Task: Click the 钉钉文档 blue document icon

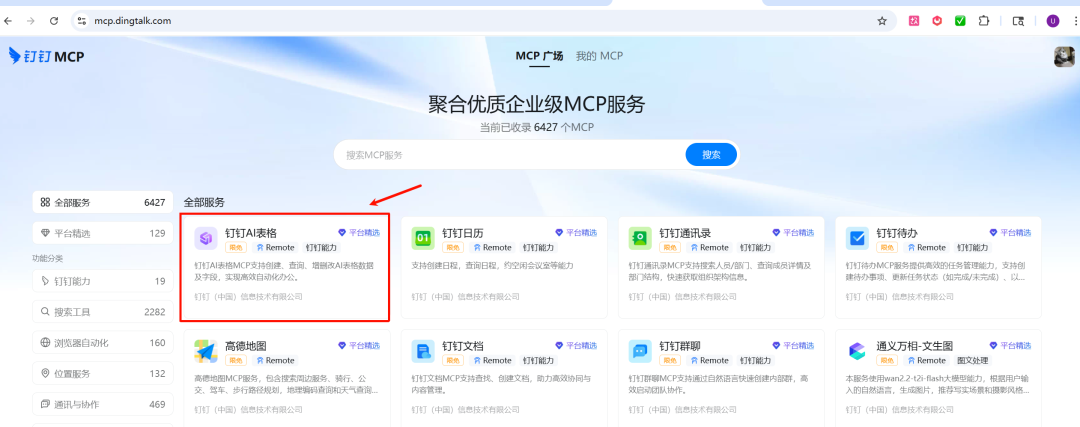Action: (x=423, y=351)
